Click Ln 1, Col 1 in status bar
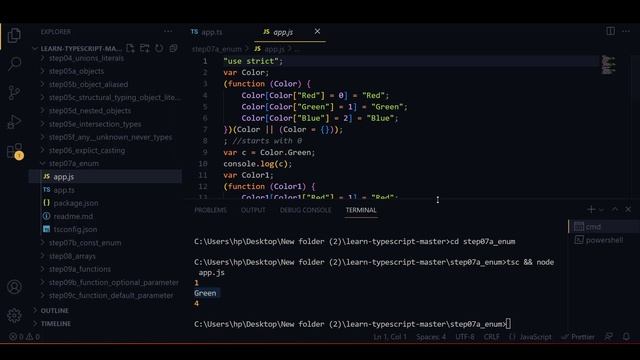Screen dimensions: 640x360 [x=390, y=337]
